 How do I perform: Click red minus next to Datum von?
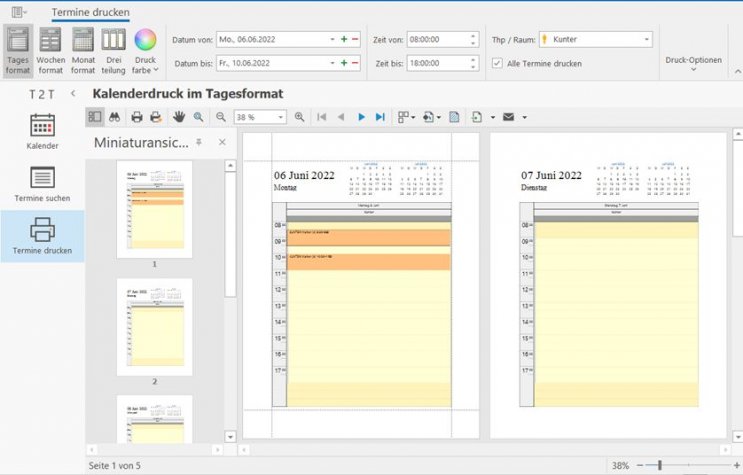[355, 39]
